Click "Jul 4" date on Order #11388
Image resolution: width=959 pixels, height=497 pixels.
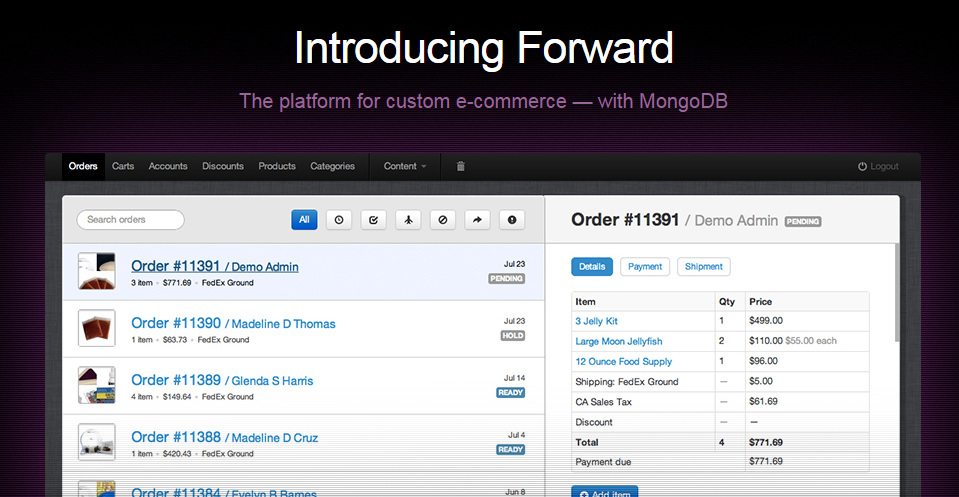click(x=517, y=435)
